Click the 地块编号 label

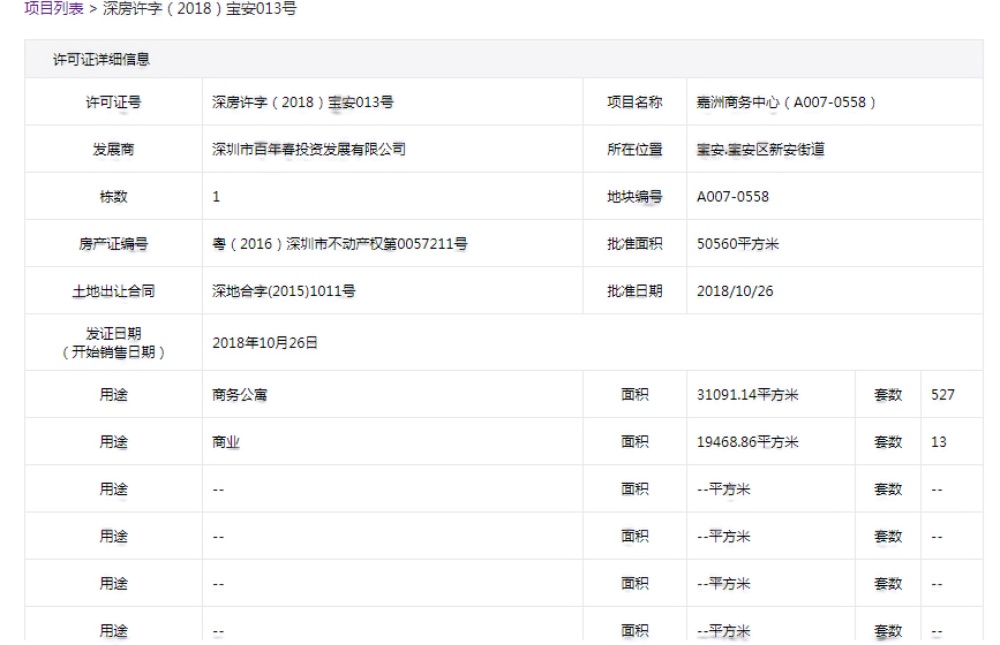[x=635, y=196]
